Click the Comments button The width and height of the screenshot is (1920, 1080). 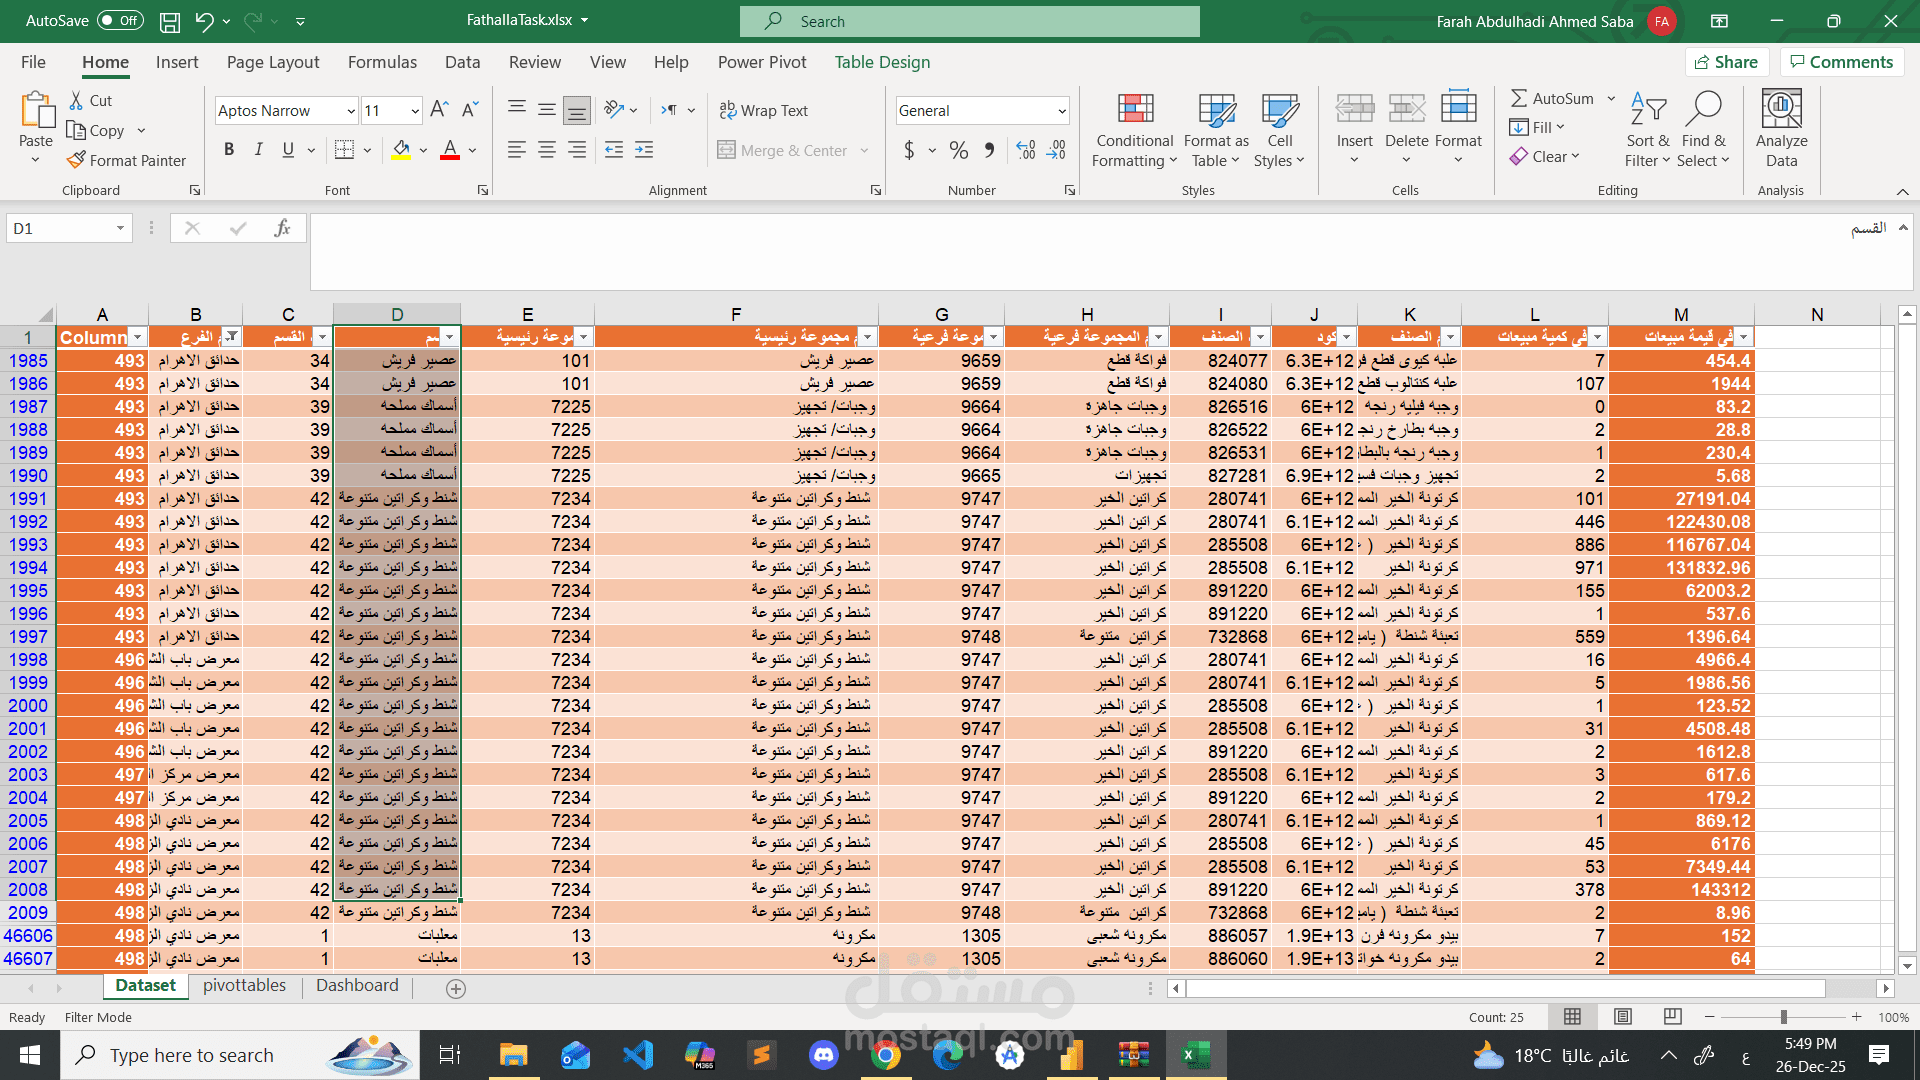point(1841,62)
